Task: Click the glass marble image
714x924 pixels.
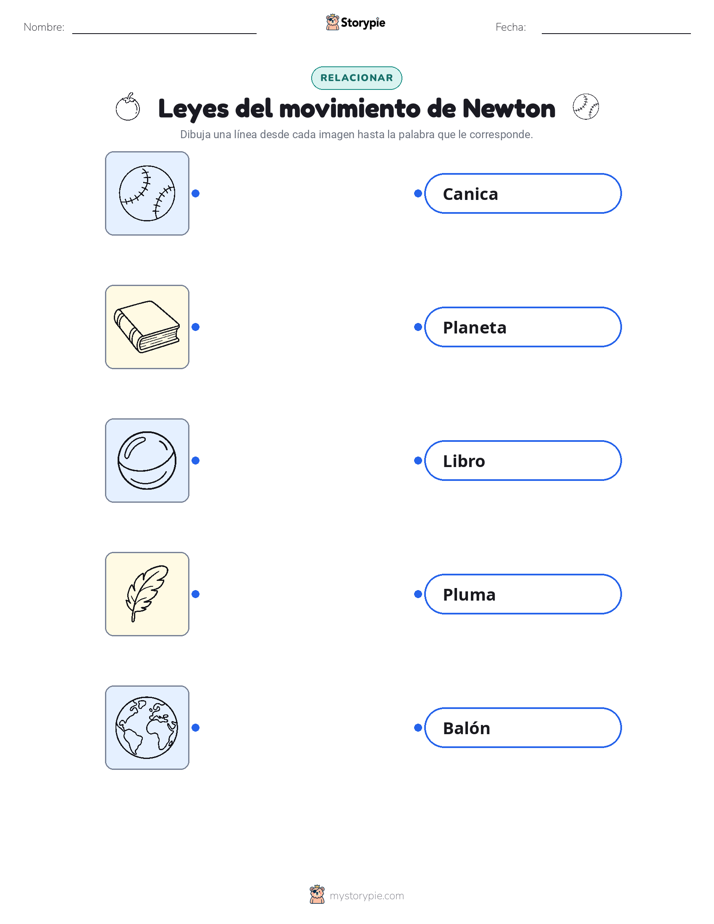Action: click(147, 460)
